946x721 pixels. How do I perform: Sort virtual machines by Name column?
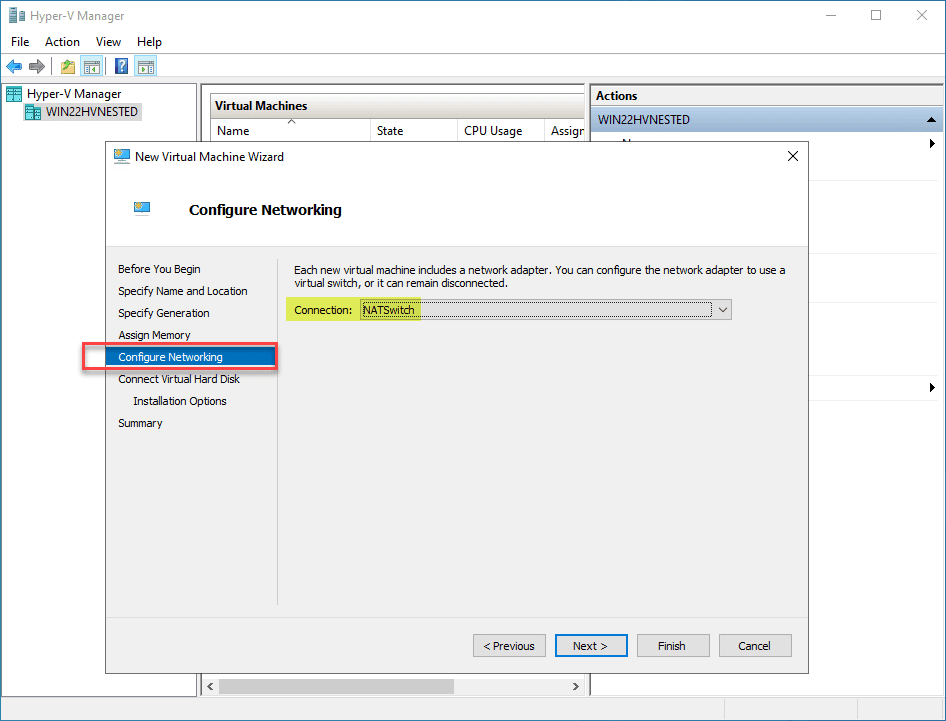point(290,130)
